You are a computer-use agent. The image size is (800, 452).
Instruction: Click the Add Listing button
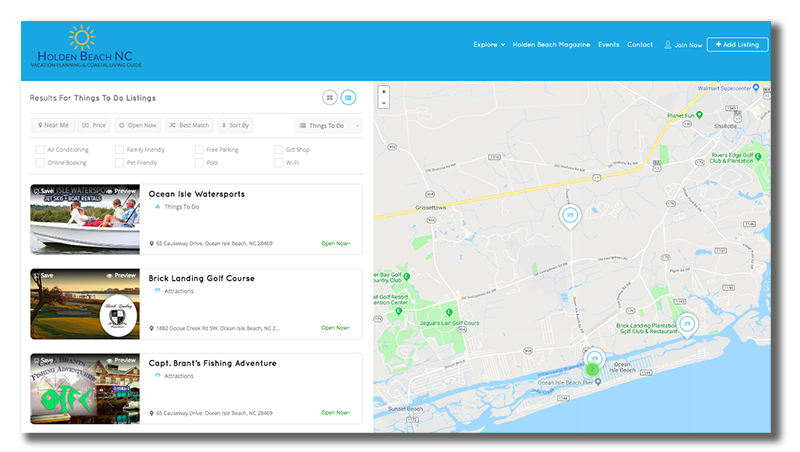[x=737, y=45]
